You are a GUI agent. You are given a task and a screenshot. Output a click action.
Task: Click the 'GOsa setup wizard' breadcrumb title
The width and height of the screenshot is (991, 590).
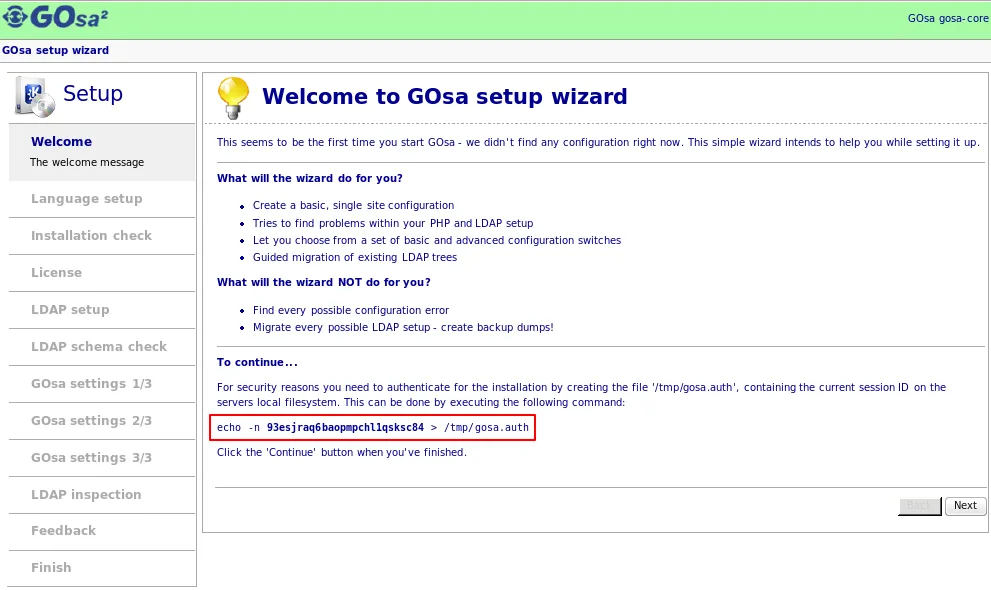click(55, 50)
